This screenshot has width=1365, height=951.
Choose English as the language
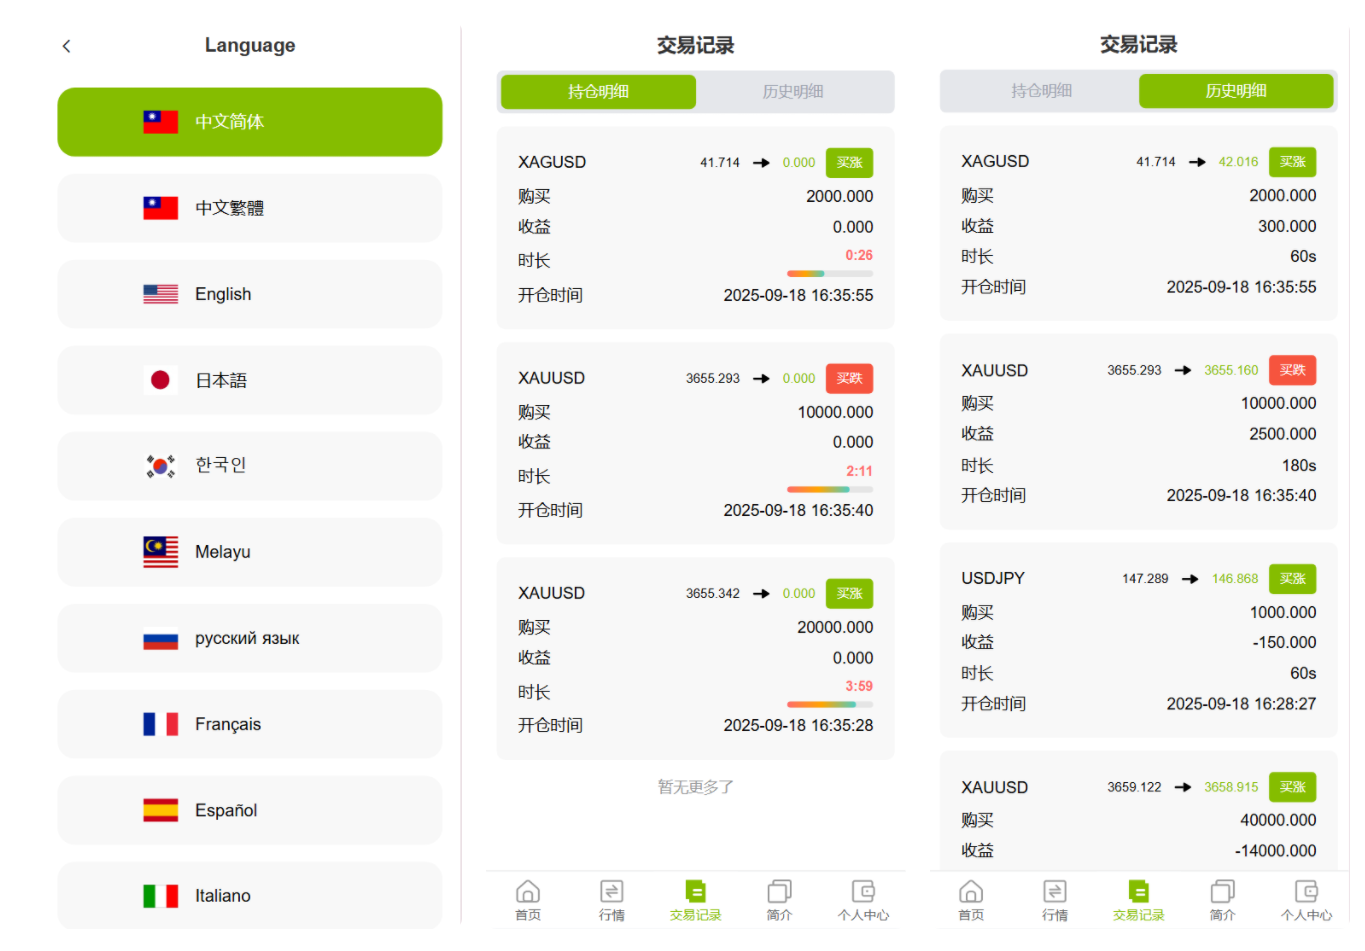coord(249,294)
